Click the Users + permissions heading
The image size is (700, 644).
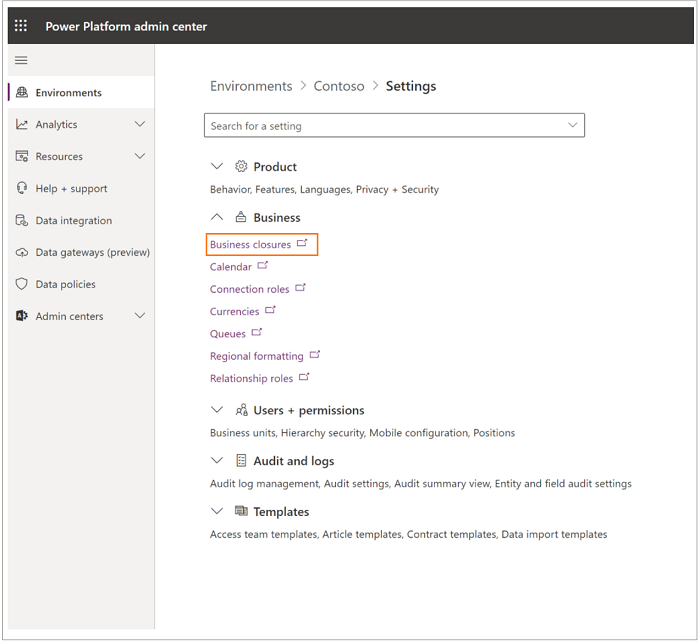tap(309, 410)
